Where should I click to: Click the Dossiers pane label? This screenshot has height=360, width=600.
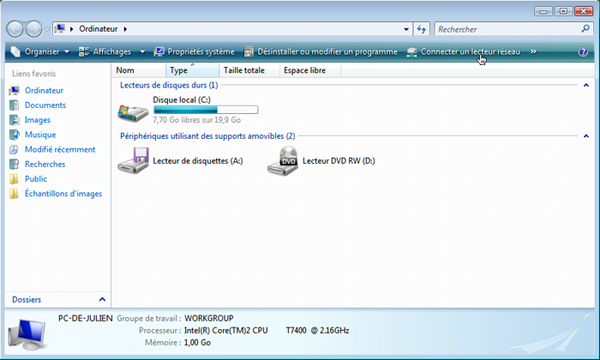26,300
